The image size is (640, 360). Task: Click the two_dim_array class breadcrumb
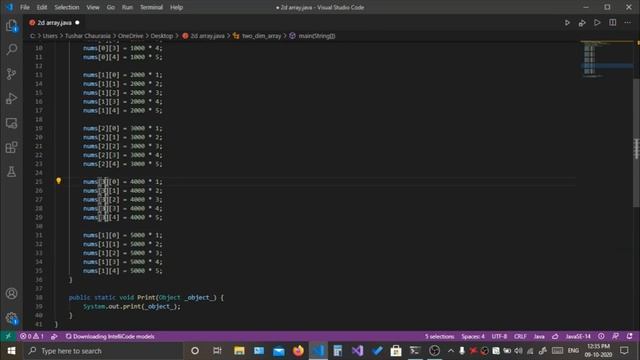click(257, 36)
